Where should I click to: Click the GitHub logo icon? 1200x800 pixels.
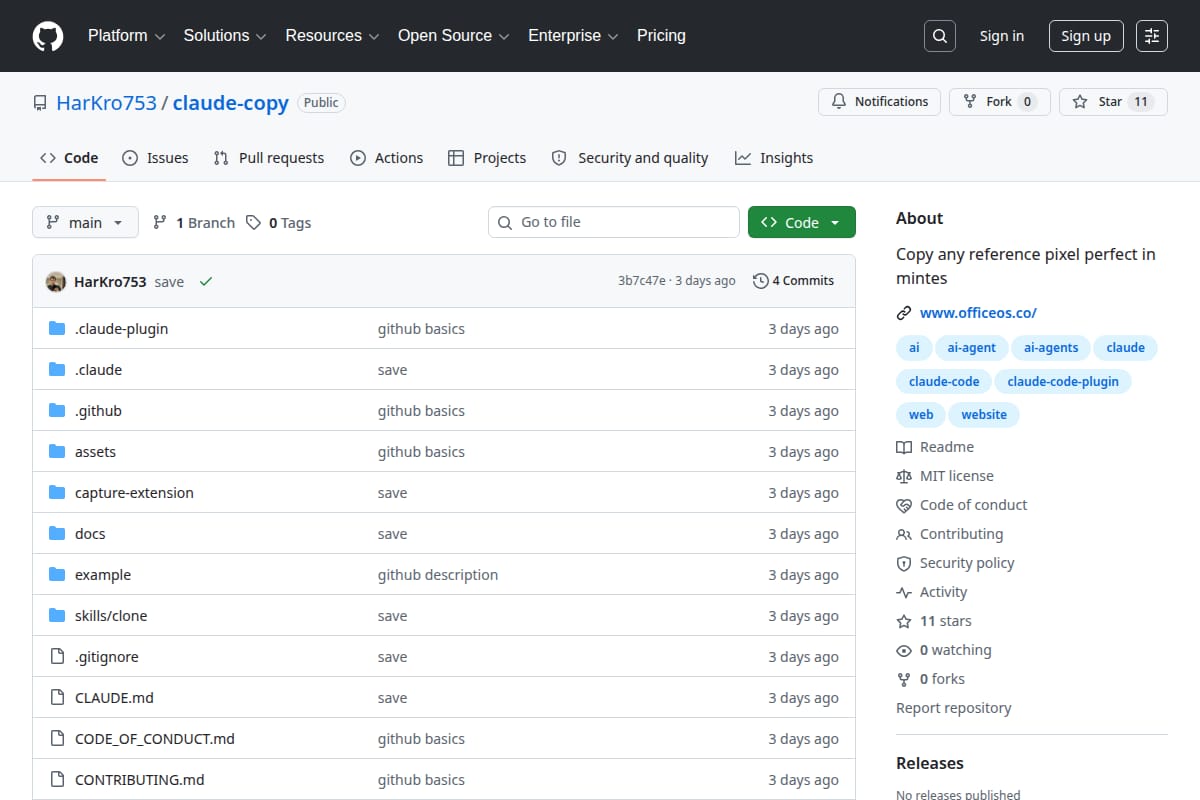tap(48, 36)
